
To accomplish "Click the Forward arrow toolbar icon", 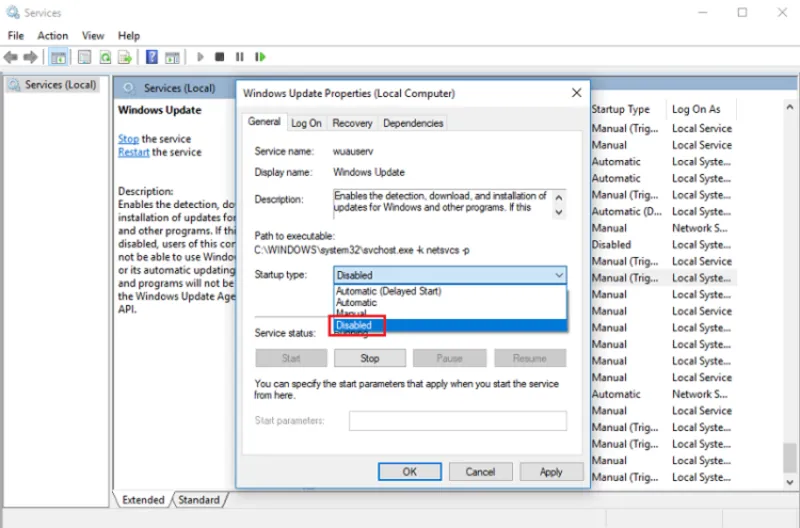I will (x=30, y=57).
